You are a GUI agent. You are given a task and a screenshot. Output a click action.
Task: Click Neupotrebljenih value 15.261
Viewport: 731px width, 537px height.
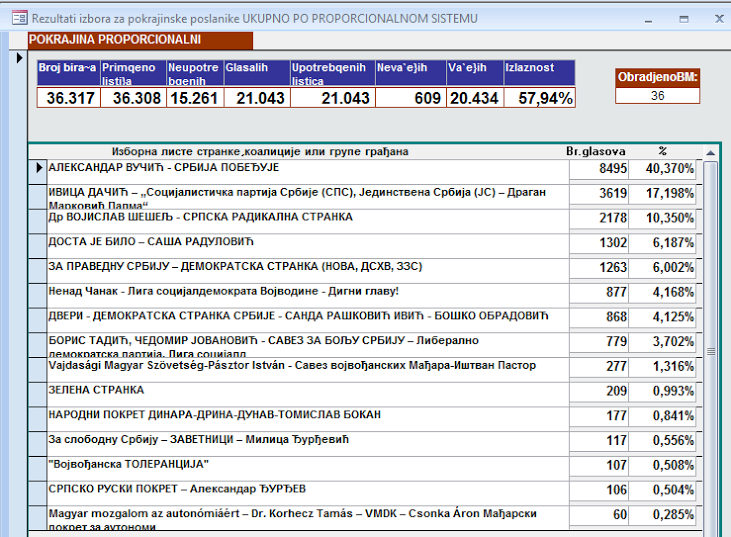click(x=195, y=98)
